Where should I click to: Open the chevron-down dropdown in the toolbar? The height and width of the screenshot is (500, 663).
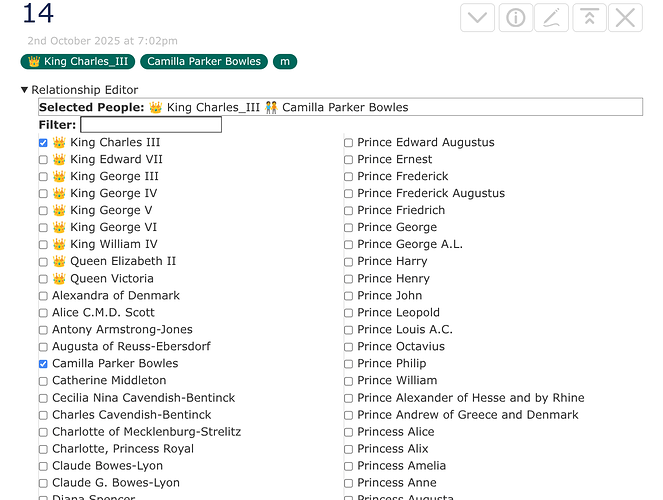pyautogui.click(x=478, y=17)
